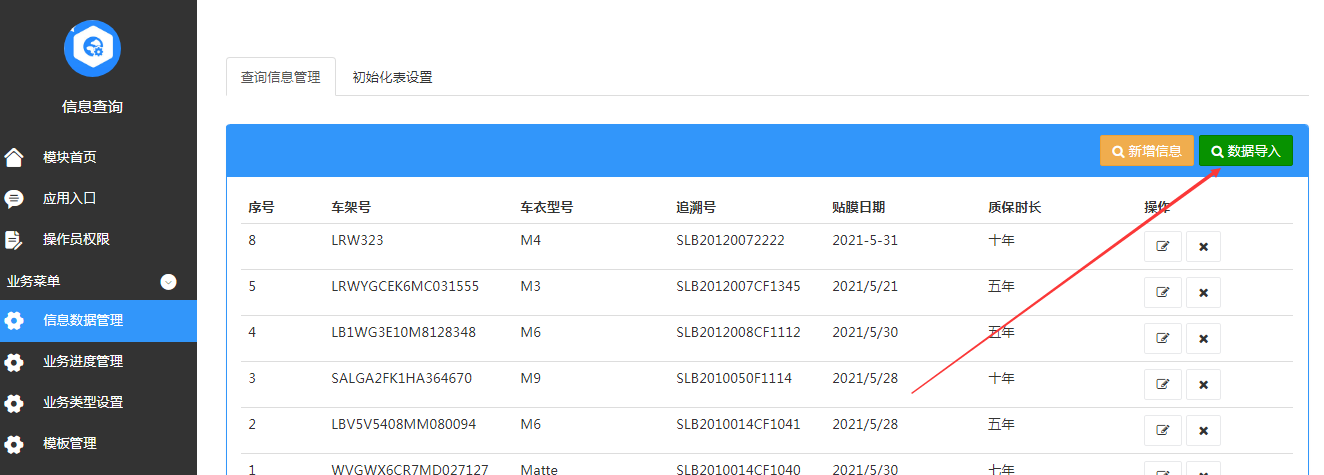Image resolution: width=1324 pixels, height=475 pixels.
Task: Click the 序号 column header
Action: point(262,208)
